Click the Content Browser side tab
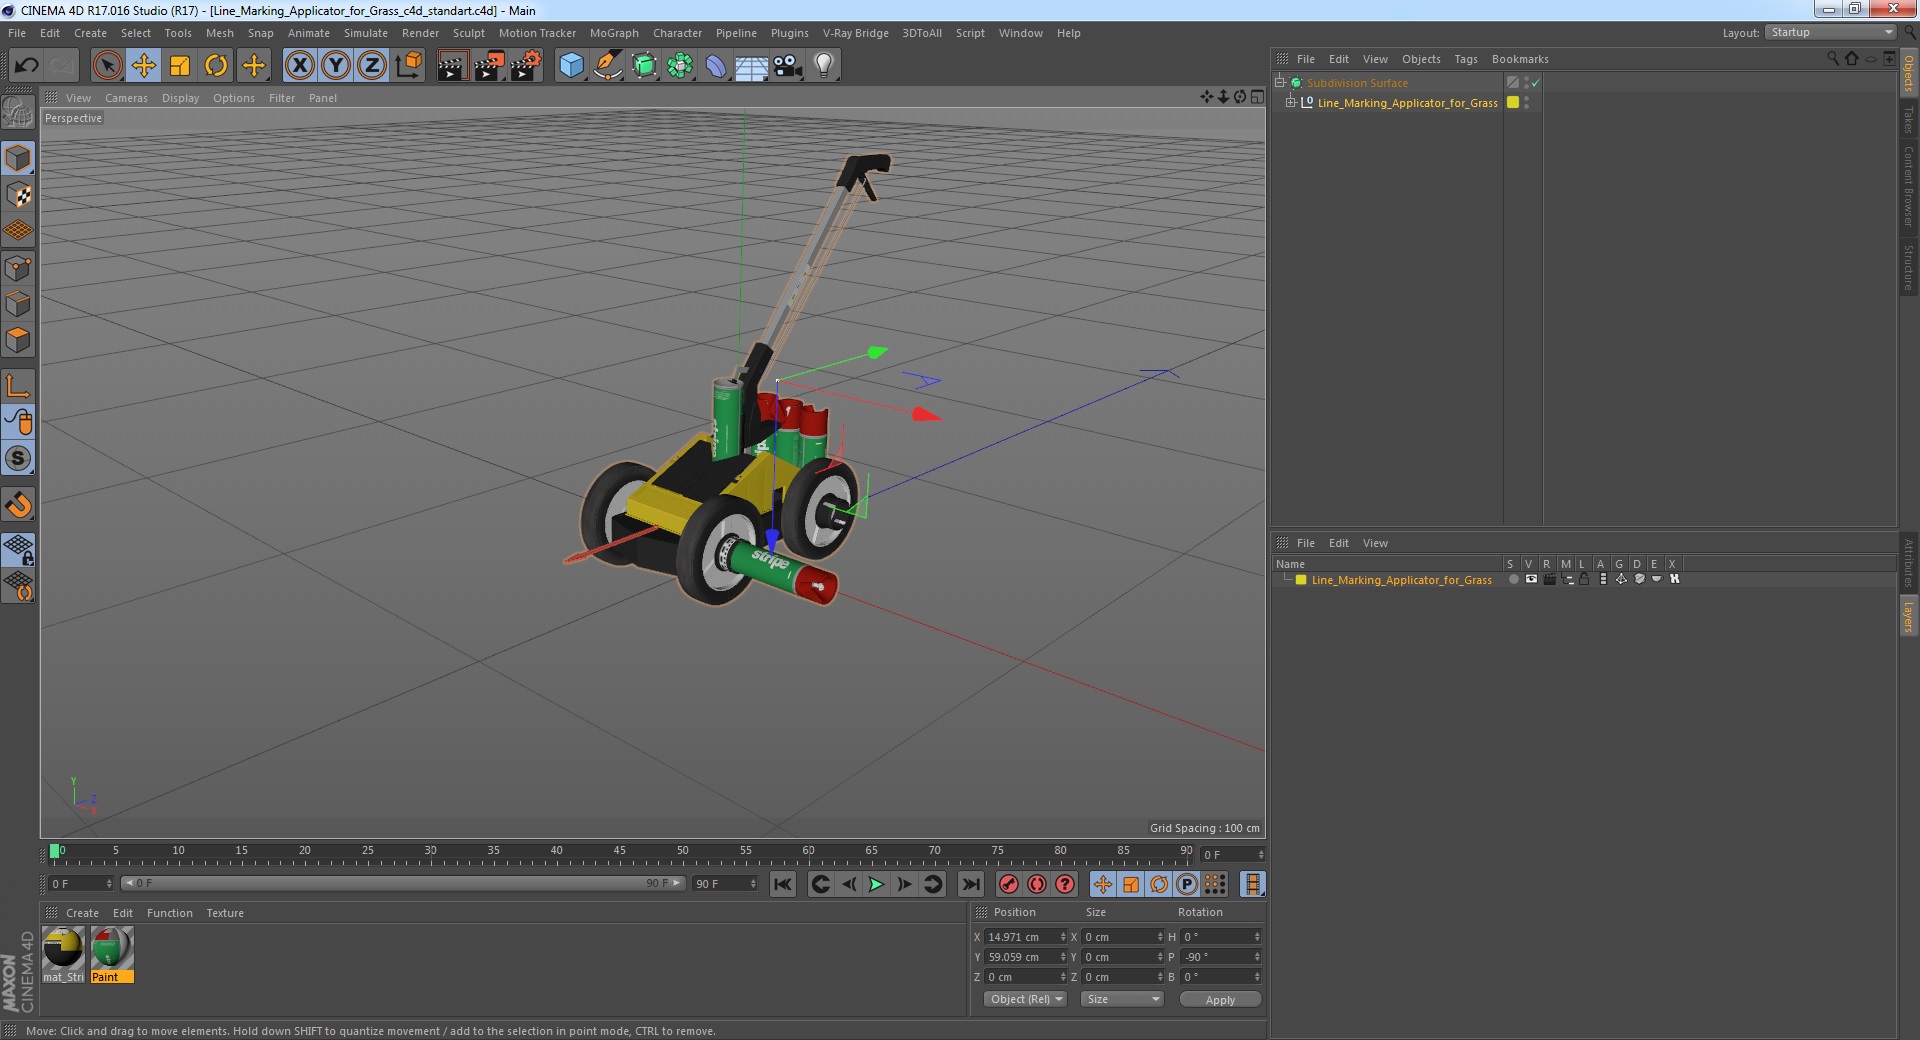1920x1040 pixels. (1908, 187)
